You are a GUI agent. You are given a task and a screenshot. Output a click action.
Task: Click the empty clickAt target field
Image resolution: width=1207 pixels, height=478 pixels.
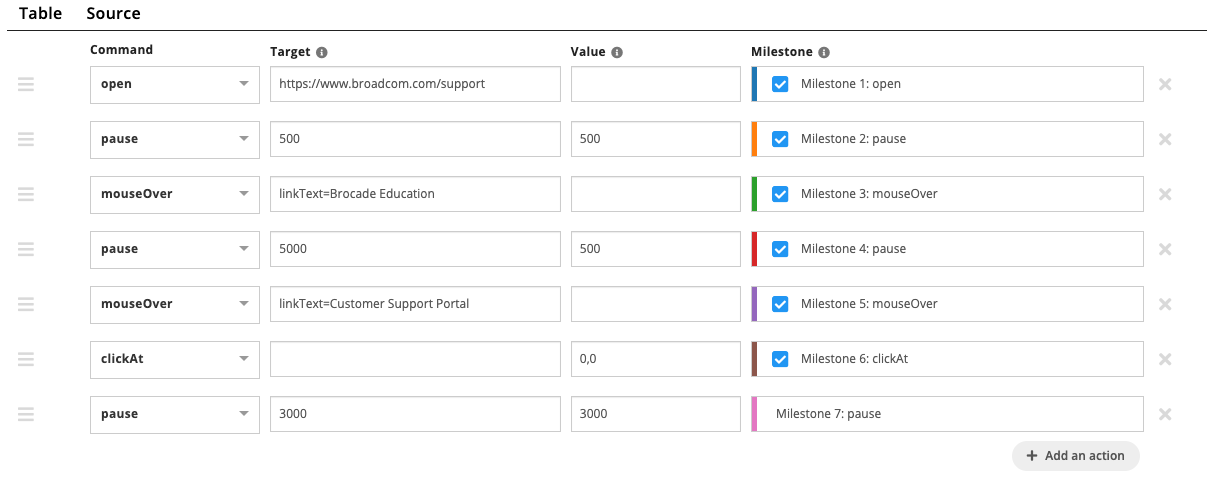click(415, 359)
